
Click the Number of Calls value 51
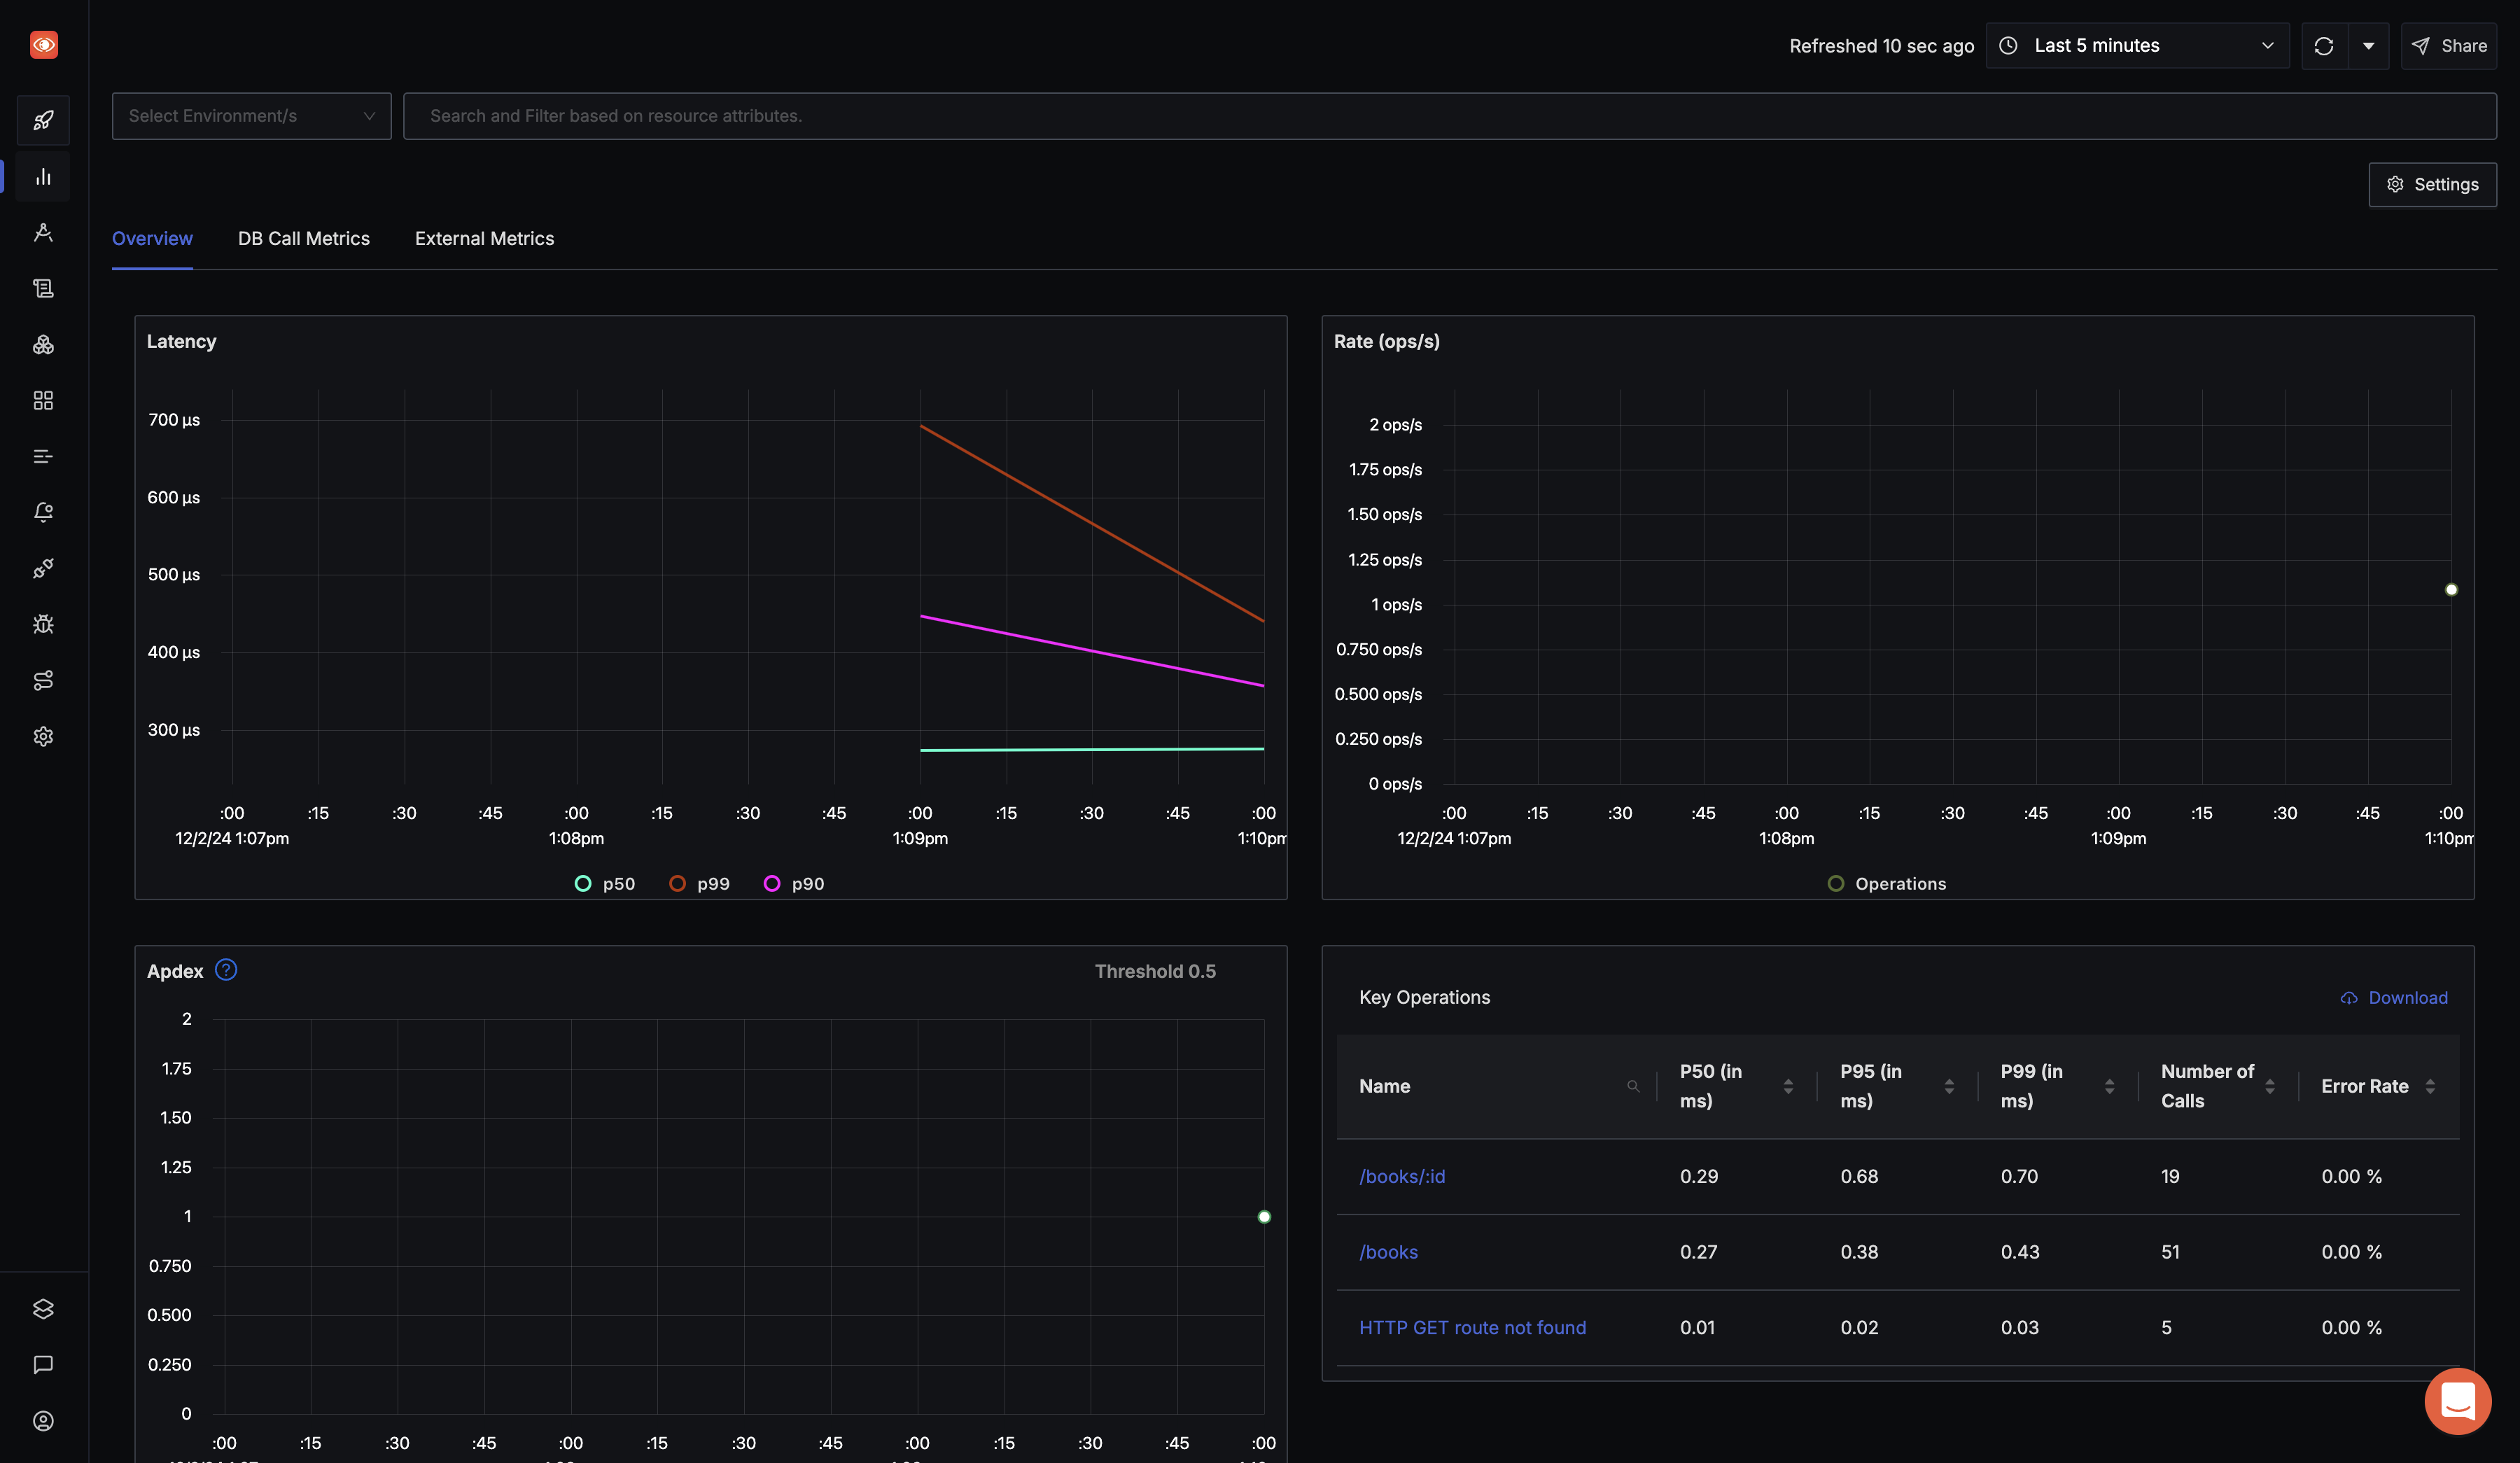[x=2170, y=1252]
